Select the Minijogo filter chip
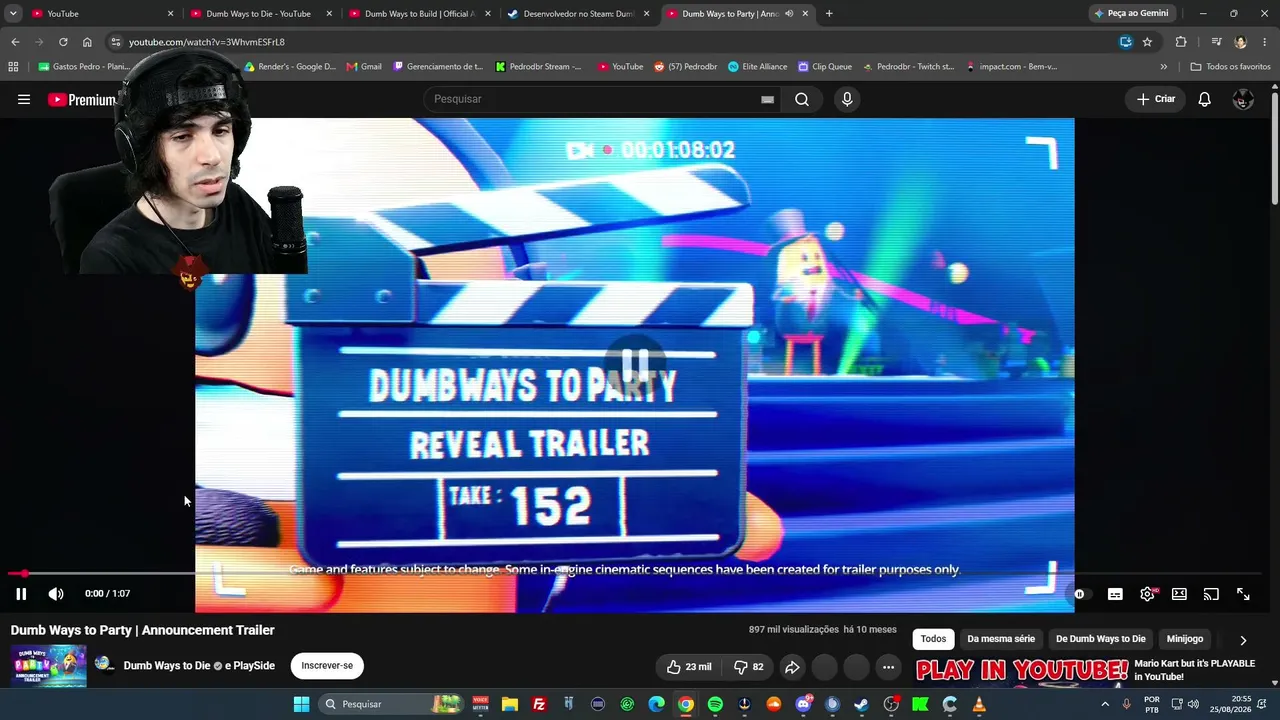This screenshot has height=720, width=1280. 1185,639
